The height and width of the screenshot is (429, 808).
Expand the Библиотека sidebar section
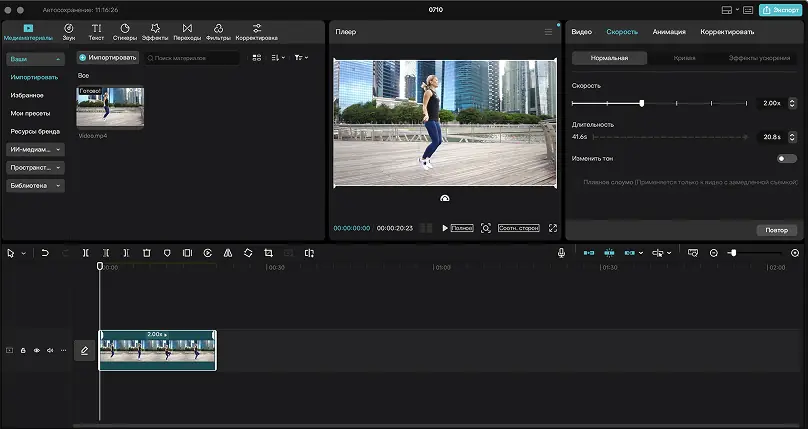pos(36,185)
